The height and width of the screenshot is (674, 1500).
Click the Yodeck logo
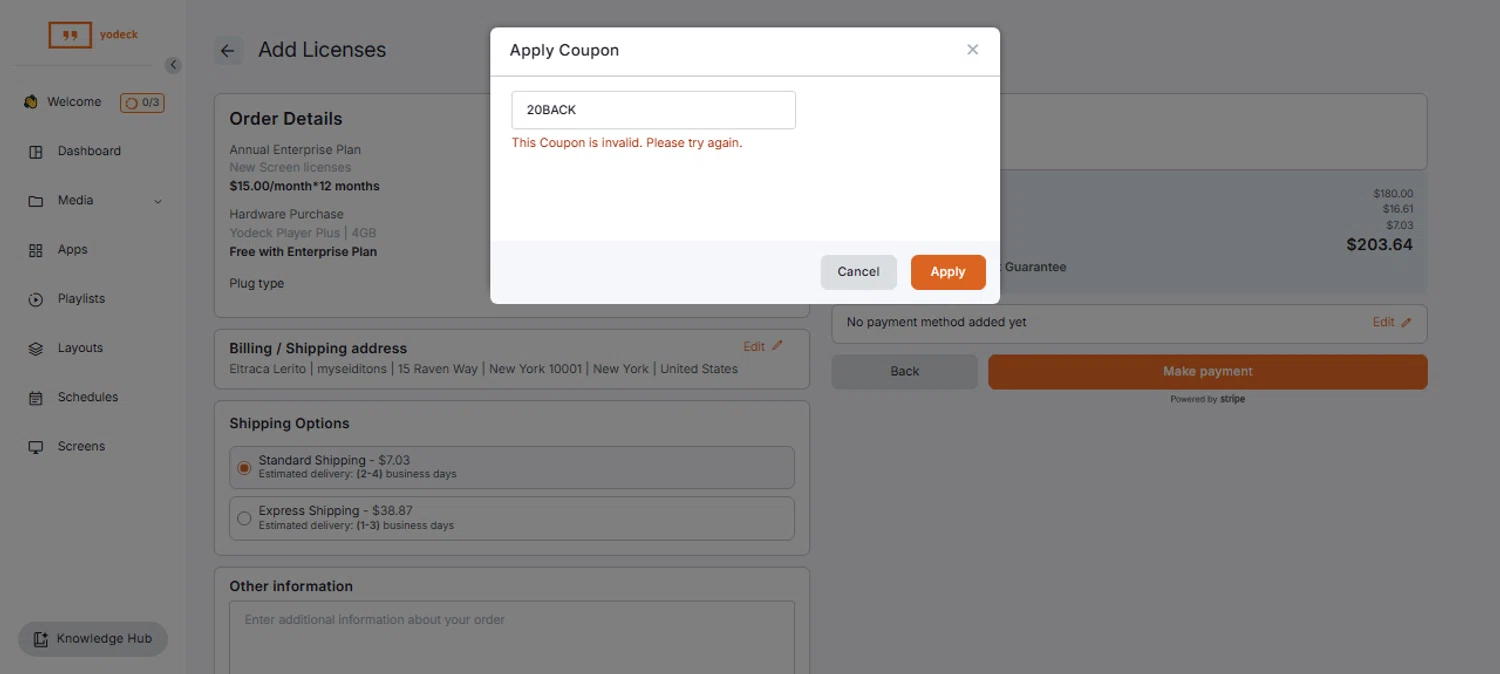tap(94, 35)
